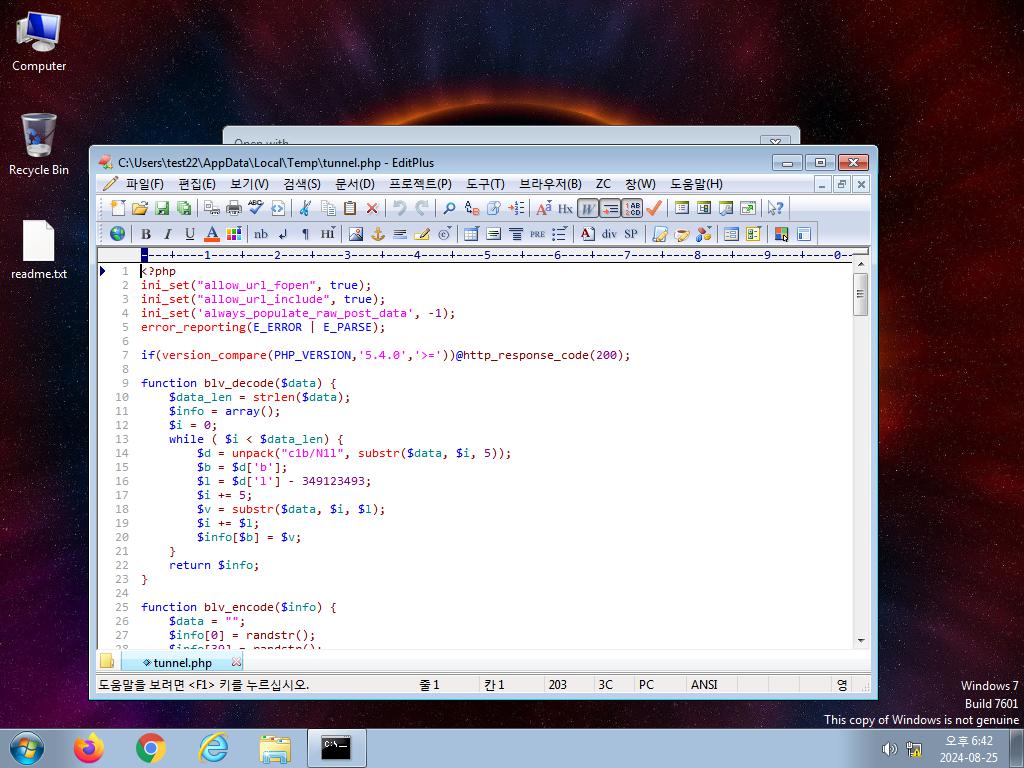
Task: Click the Go to Line icon
Action: pyautogui.click(x=516, y=208)
